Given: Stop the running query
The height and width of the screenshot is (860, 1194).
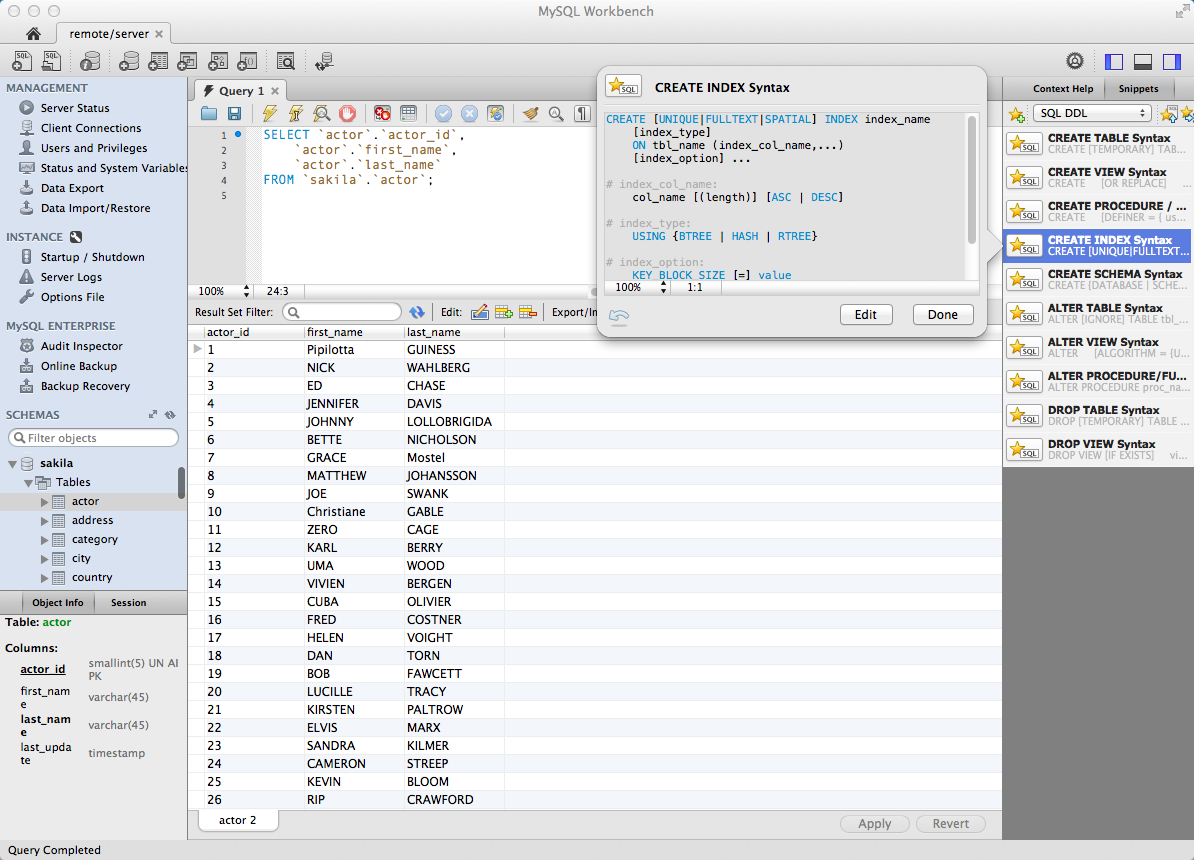Looking at the screenshot, I should click(x=347, y=113).
